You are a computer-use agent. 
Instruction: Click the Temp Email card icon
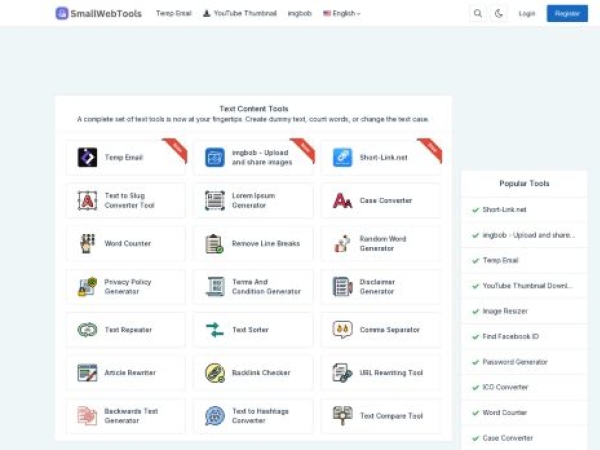point(87,157)
